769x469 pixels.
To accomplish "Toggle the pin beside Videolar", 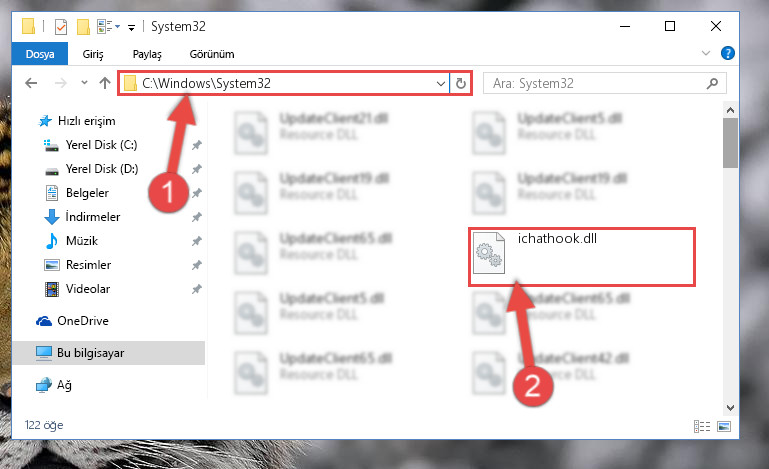I will pyautogui.click(x=197, y=289).
